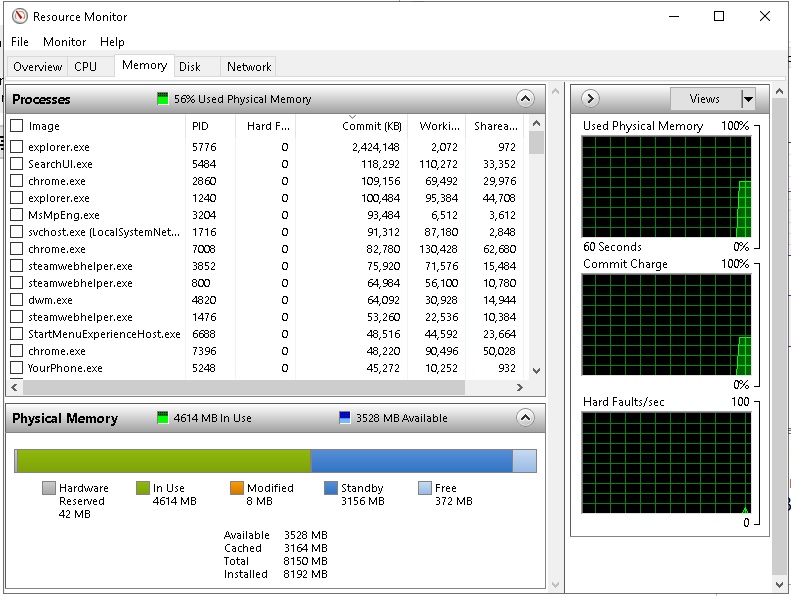Open the Monitor menu

coord(64,42)
